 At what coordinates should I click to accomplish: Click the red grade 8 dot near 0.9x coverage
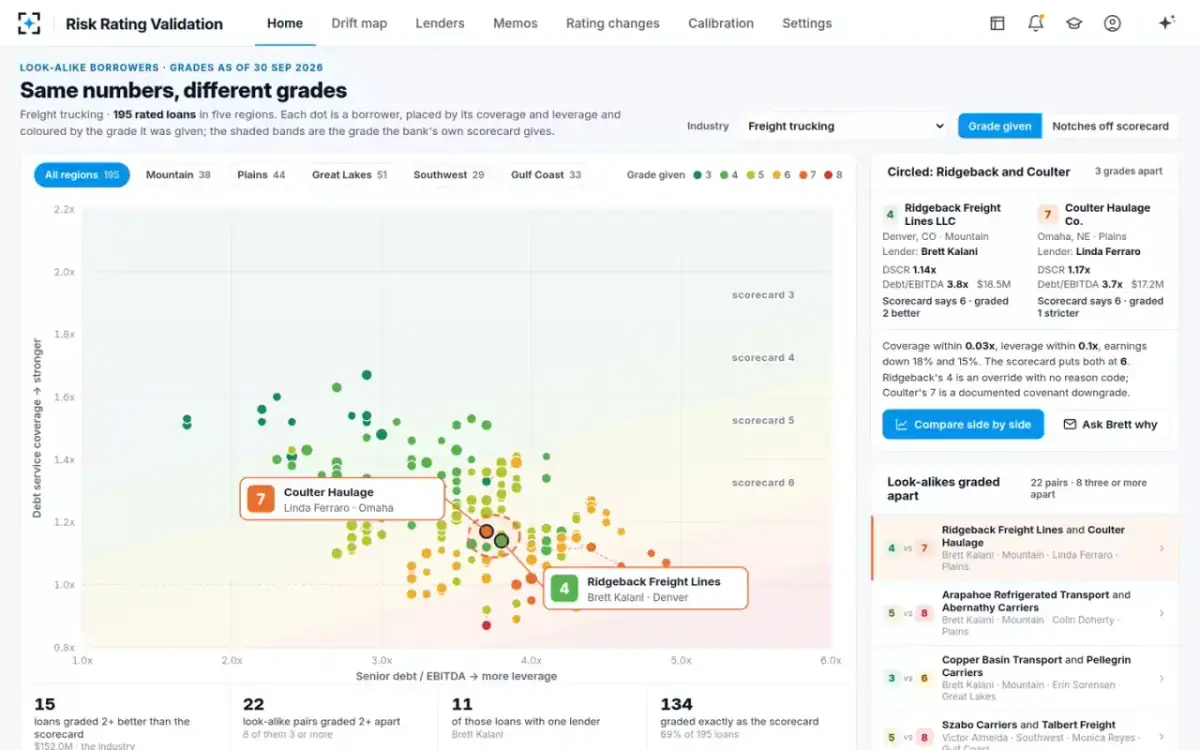tap(486, 625)
